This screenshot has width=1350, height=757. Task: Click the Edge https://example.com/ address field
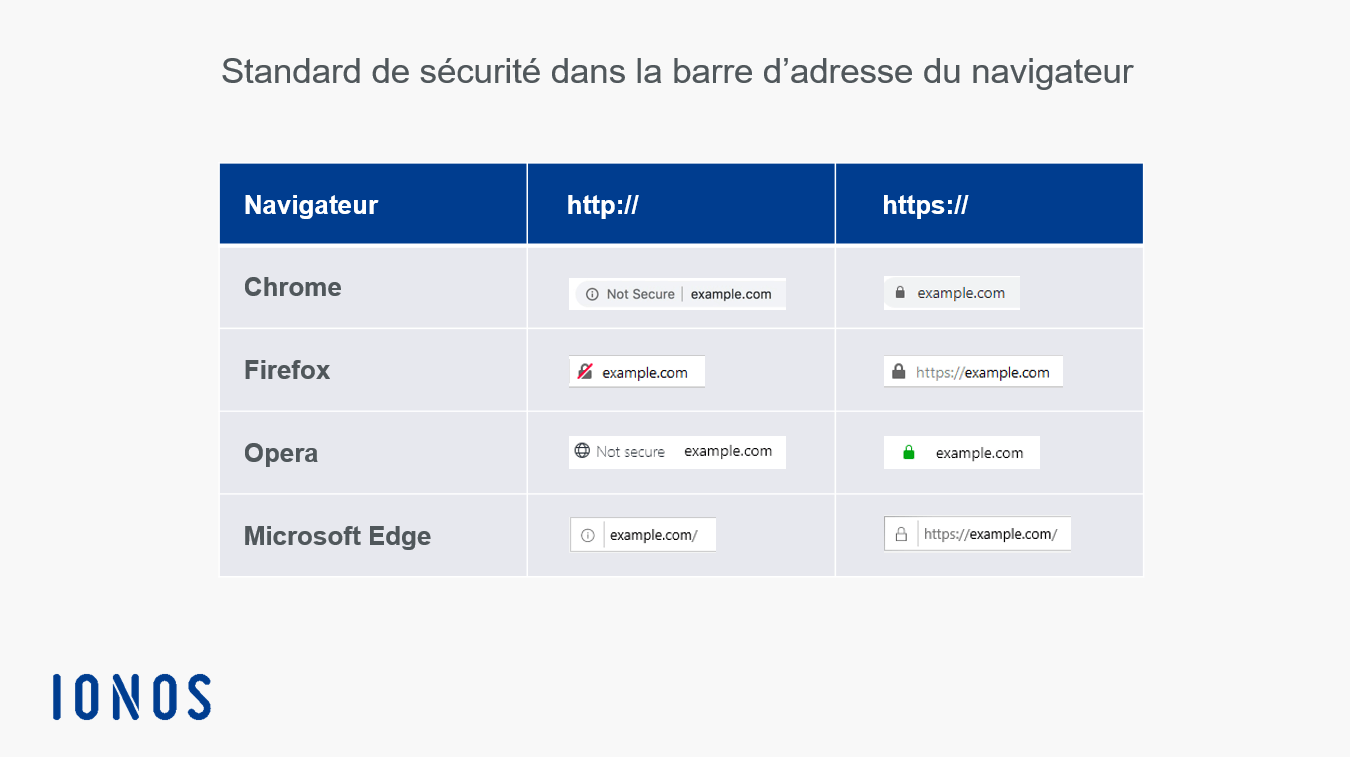click(977, 534)
